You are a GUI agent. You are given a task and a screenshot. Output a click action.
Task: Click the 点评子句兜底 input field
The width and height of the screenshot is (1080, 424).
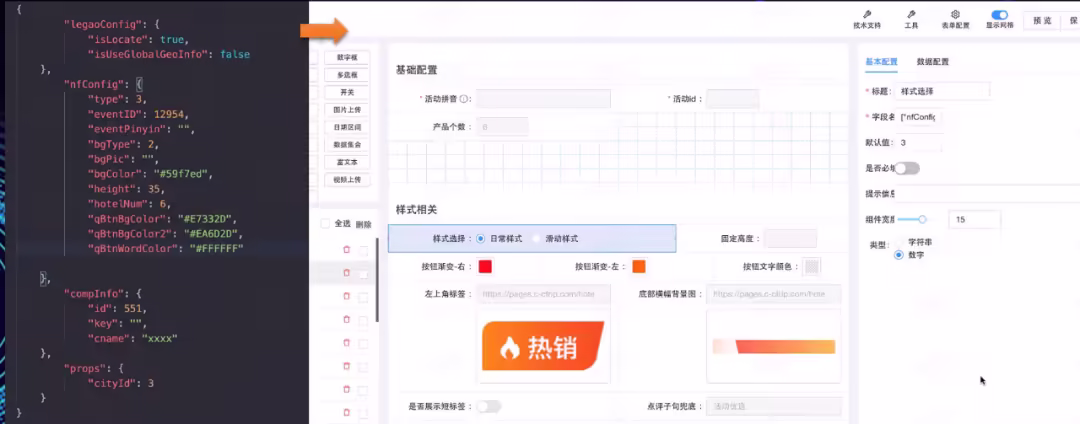pos(773,406)
